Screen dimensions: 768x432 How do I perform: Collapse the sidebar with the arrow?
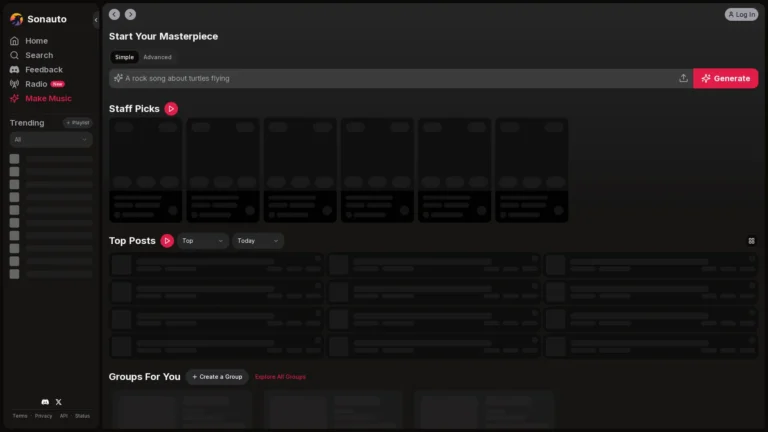pos(96,19)
